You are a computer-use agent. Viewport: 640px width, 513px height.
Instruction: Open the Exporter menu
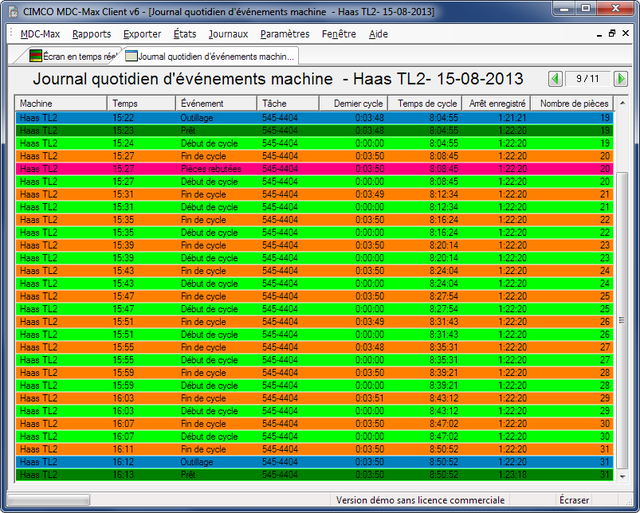click(x=142, y=34)
